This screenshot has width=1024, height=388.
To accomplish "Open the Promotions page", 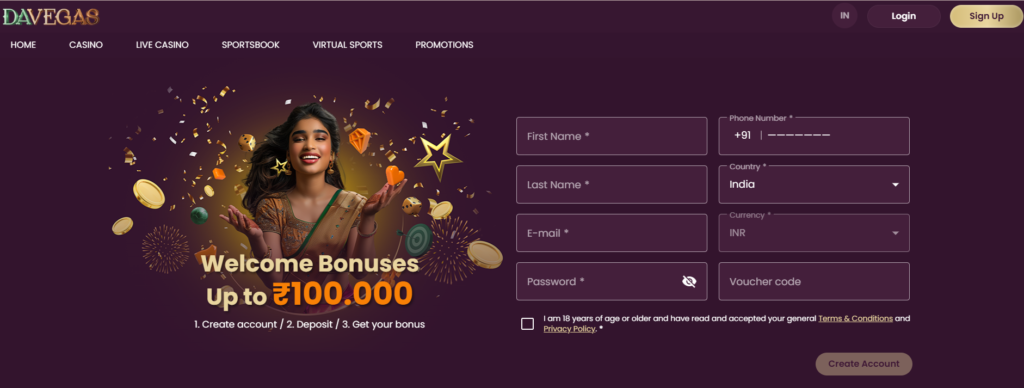I will coord(444,45).
